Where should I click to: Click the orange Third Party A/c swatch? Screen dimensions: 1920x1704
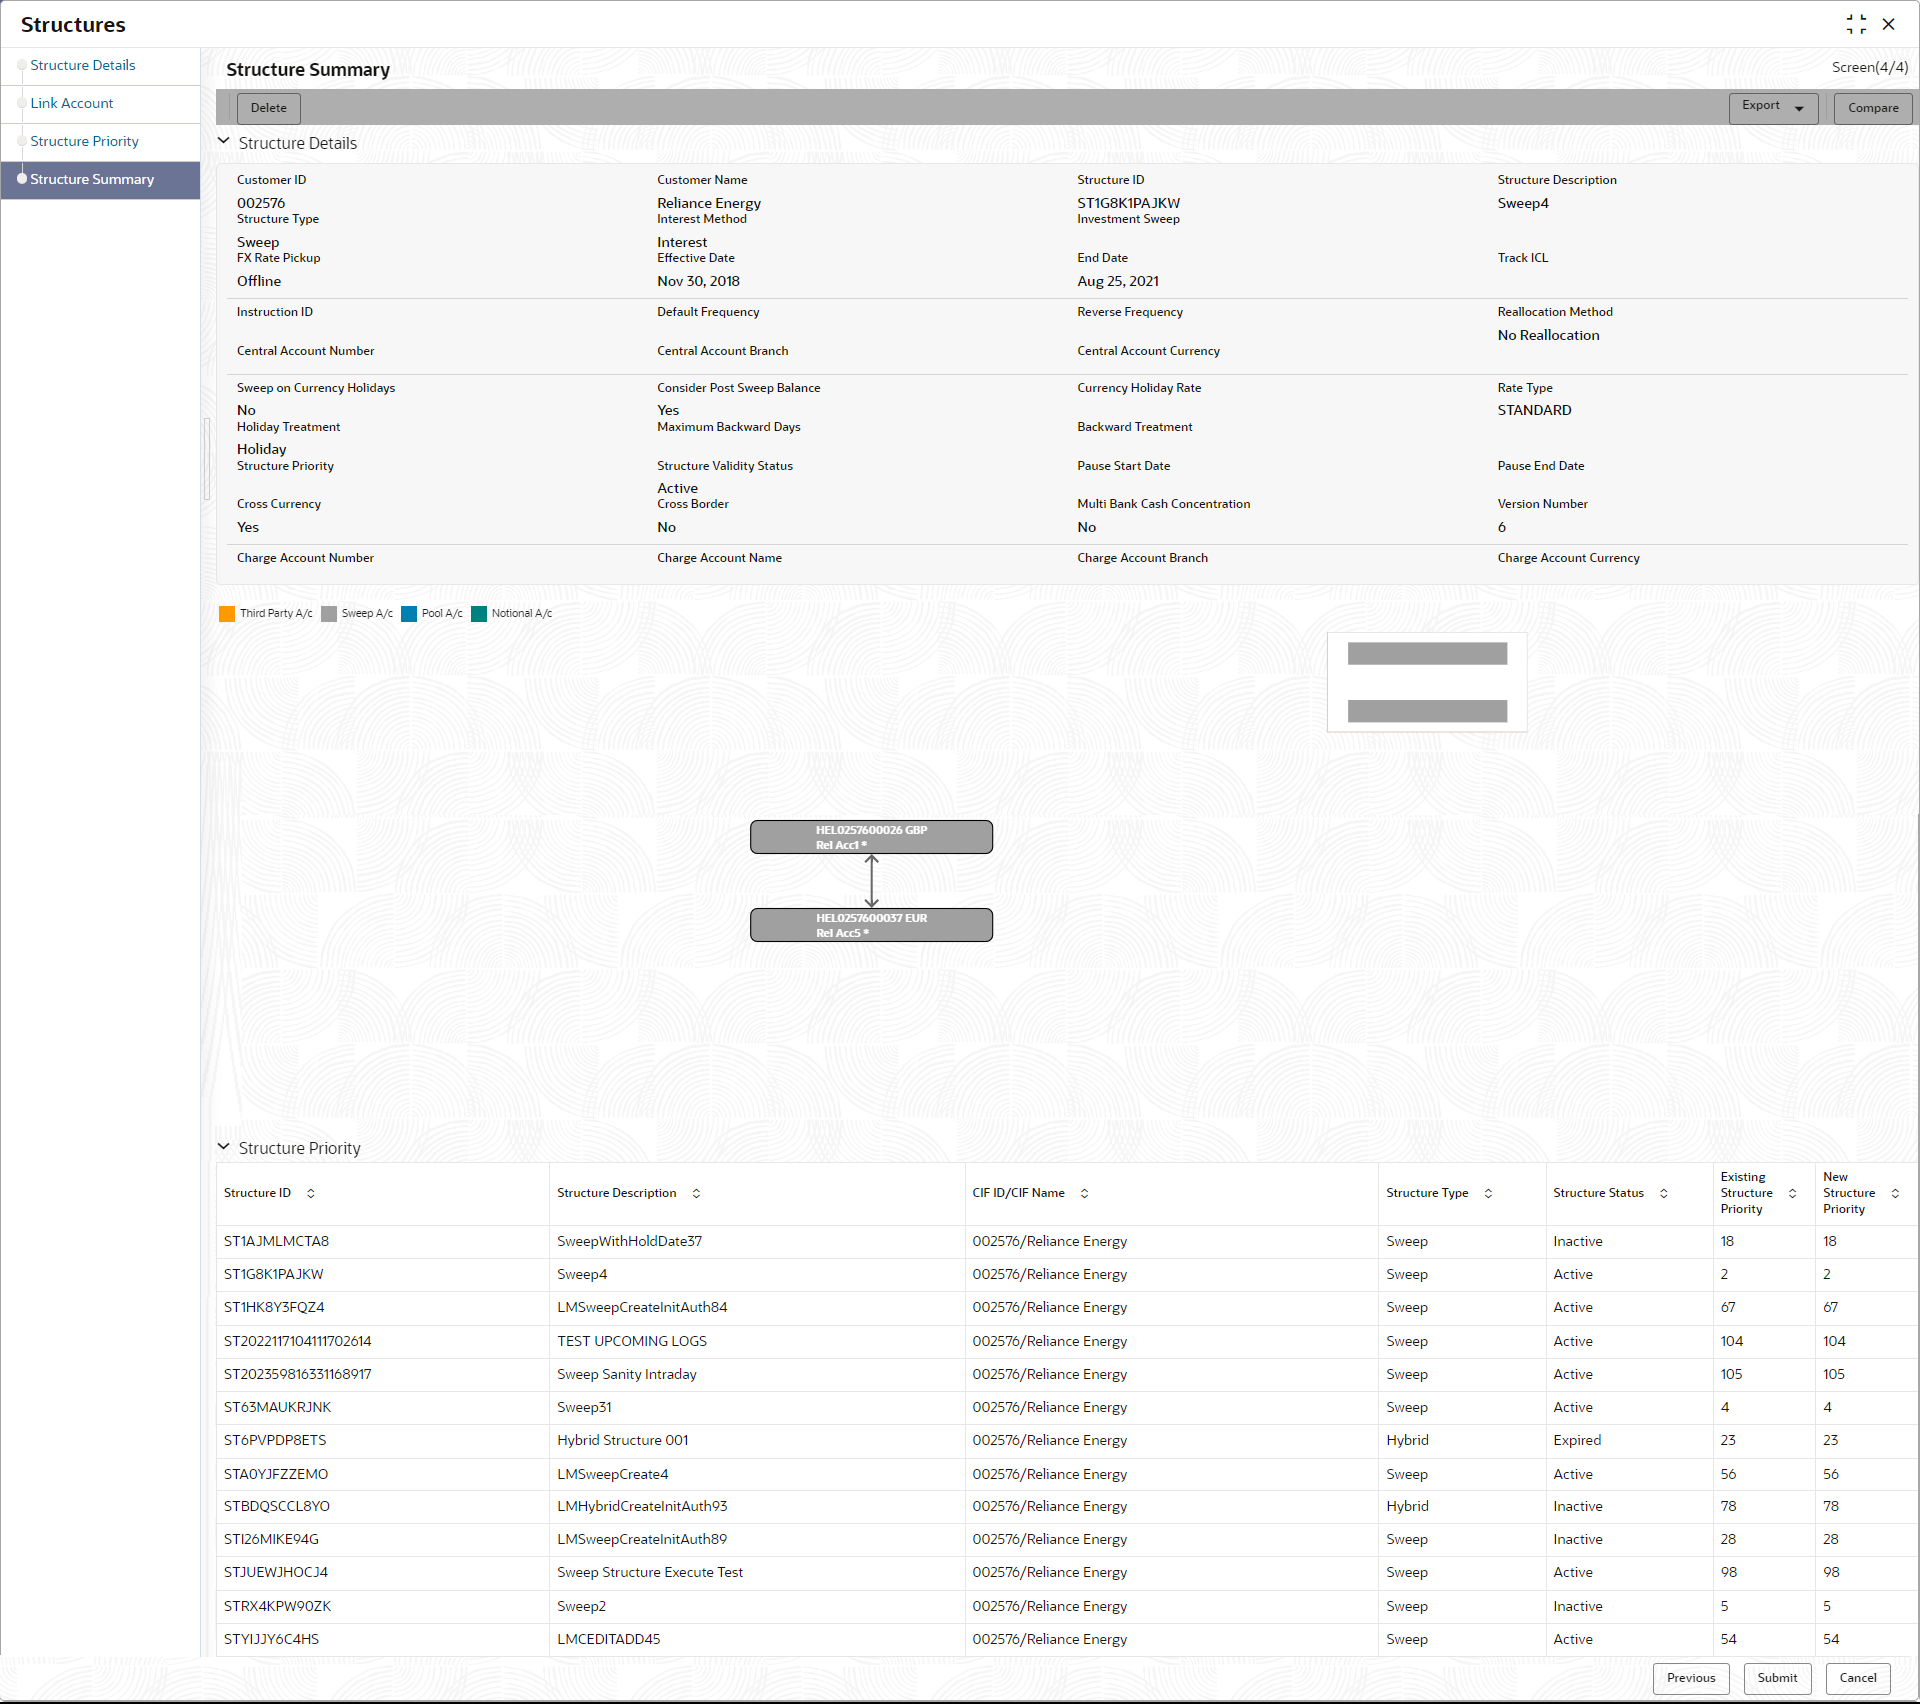click(227, 614)
